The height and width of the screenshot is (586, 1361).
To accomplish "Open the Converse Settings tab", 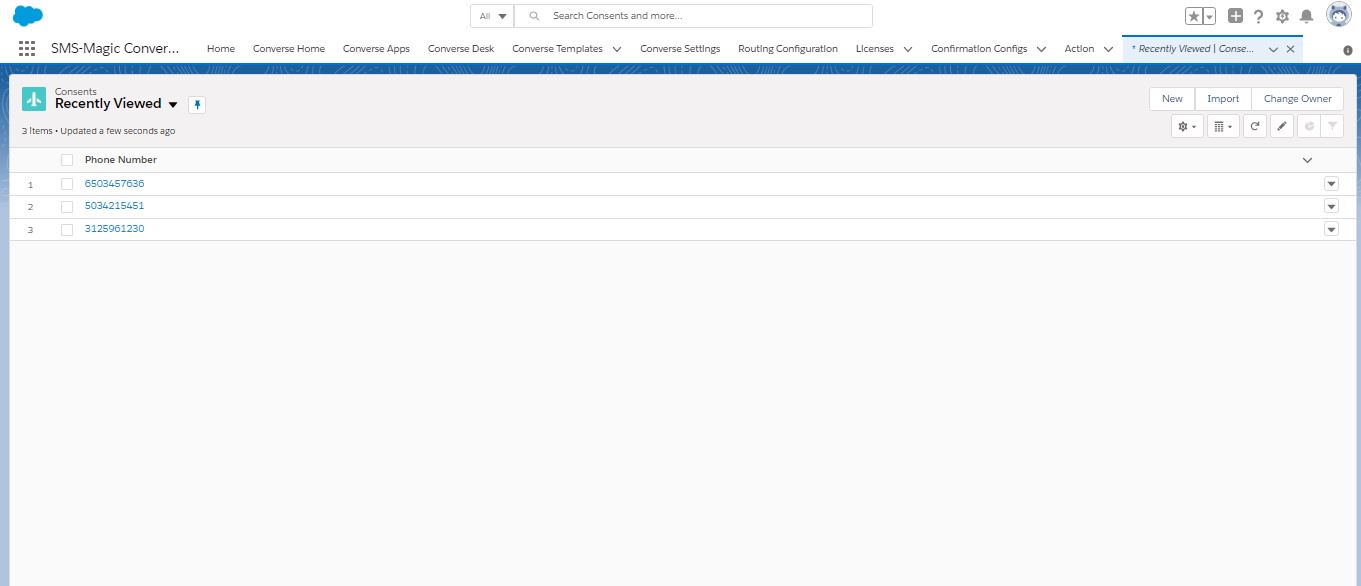I will click(680, 49).
